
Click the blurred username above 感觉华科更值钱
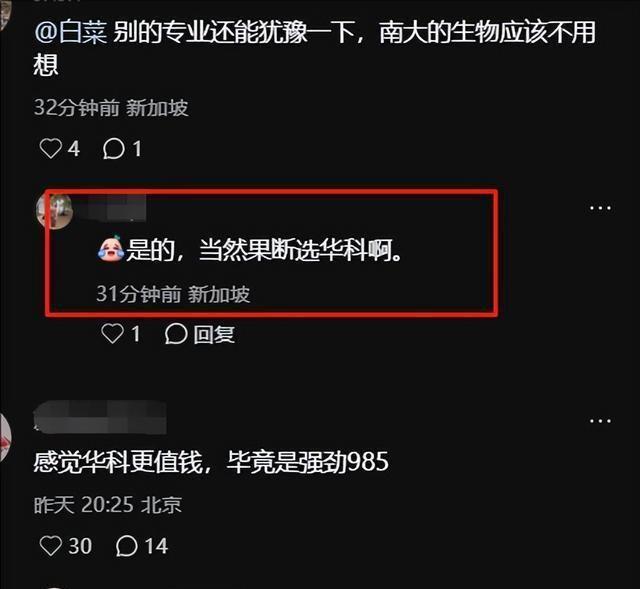(x=100, y=417)
